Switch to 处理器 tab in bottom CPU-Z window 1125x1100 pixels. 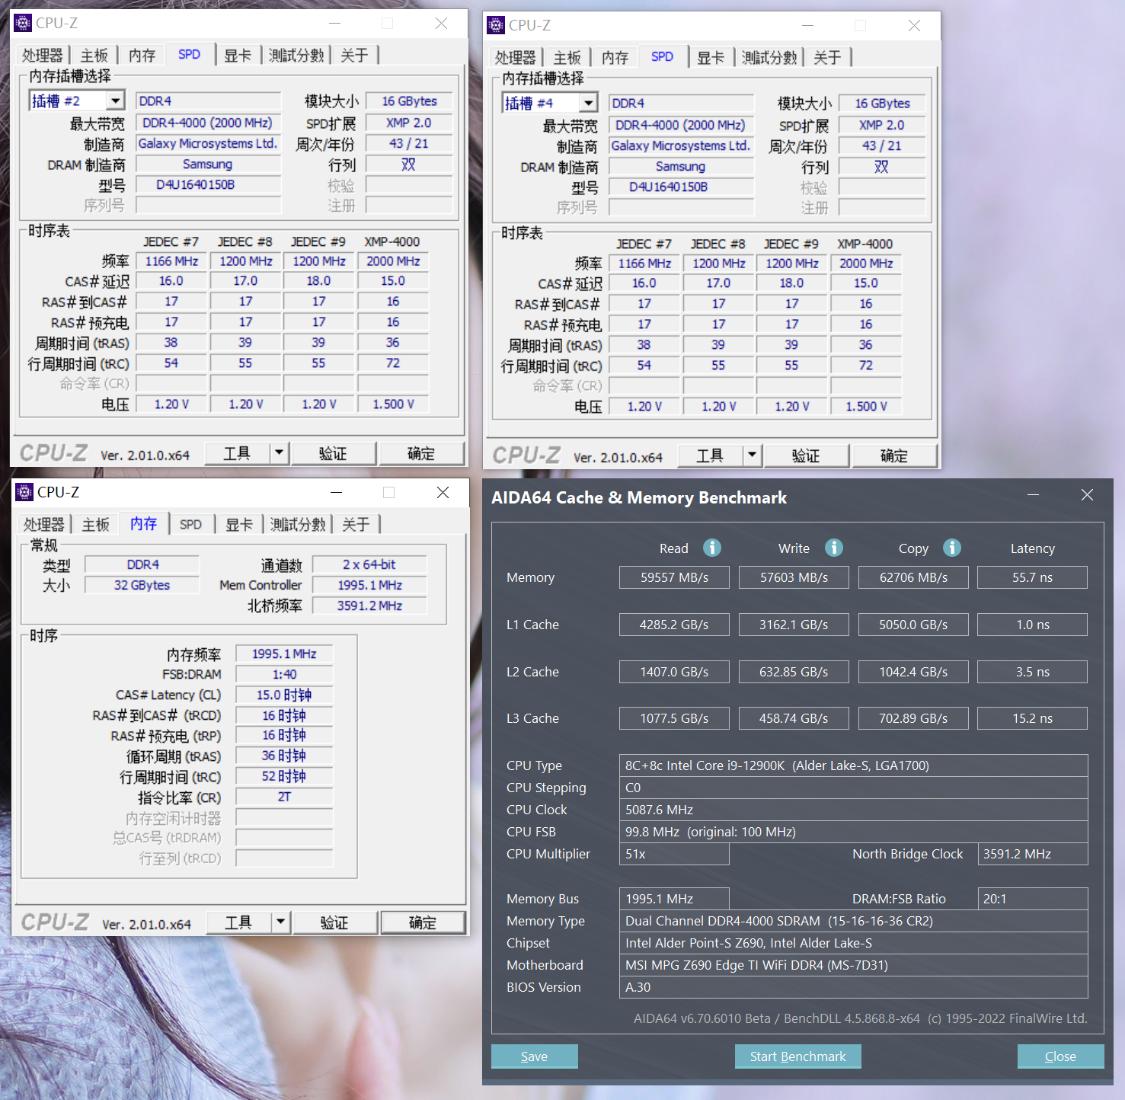[x=44, y=525]
